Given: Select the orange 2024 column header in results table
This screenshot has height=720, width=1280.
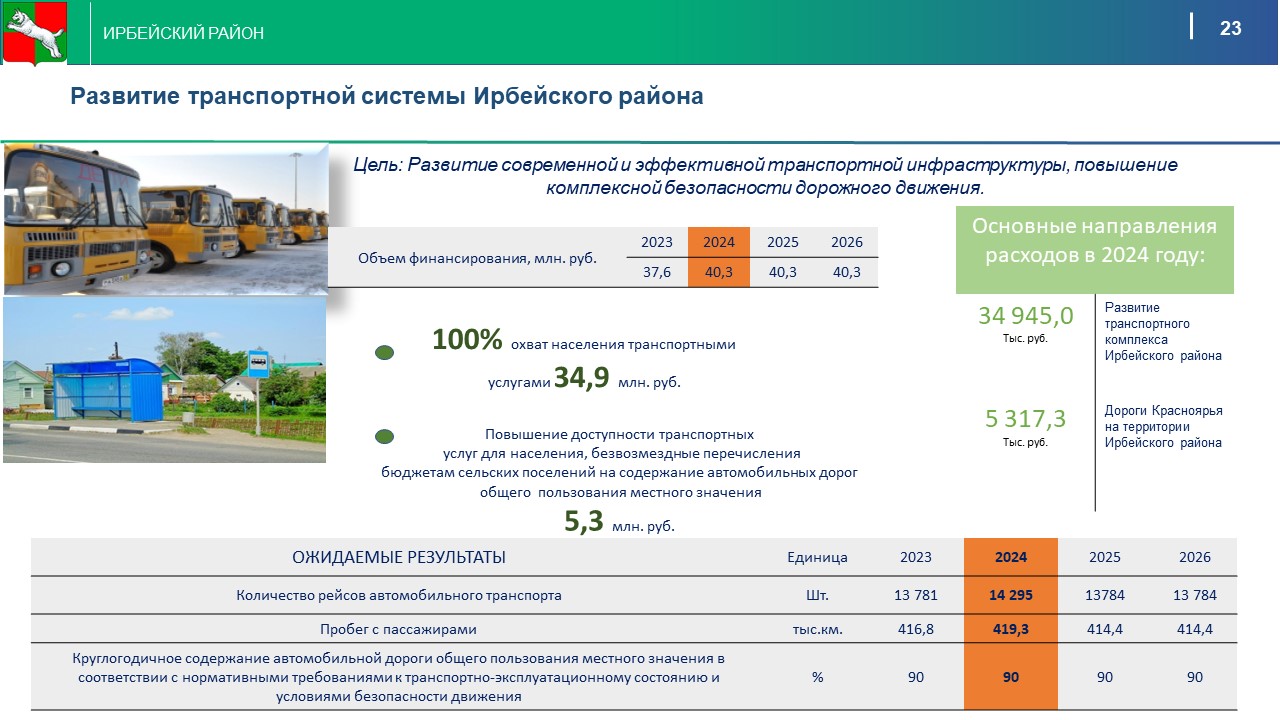Looking at the screenshot, I should coord(1010,557).
